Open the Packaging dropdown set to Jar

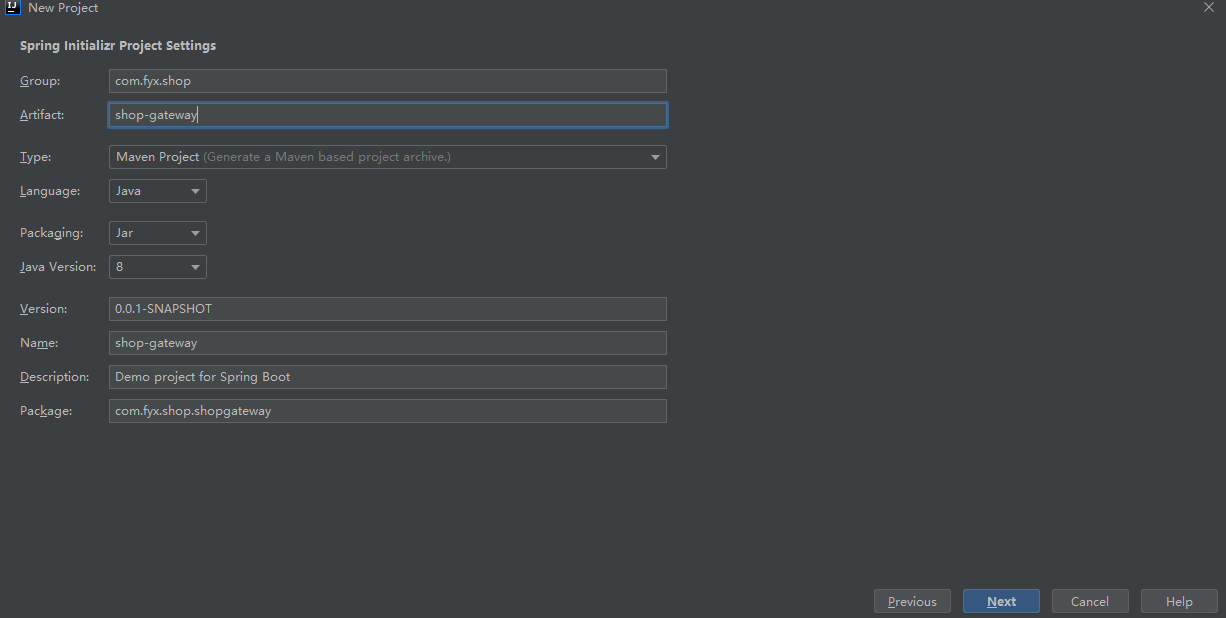(x=158, y=233)
